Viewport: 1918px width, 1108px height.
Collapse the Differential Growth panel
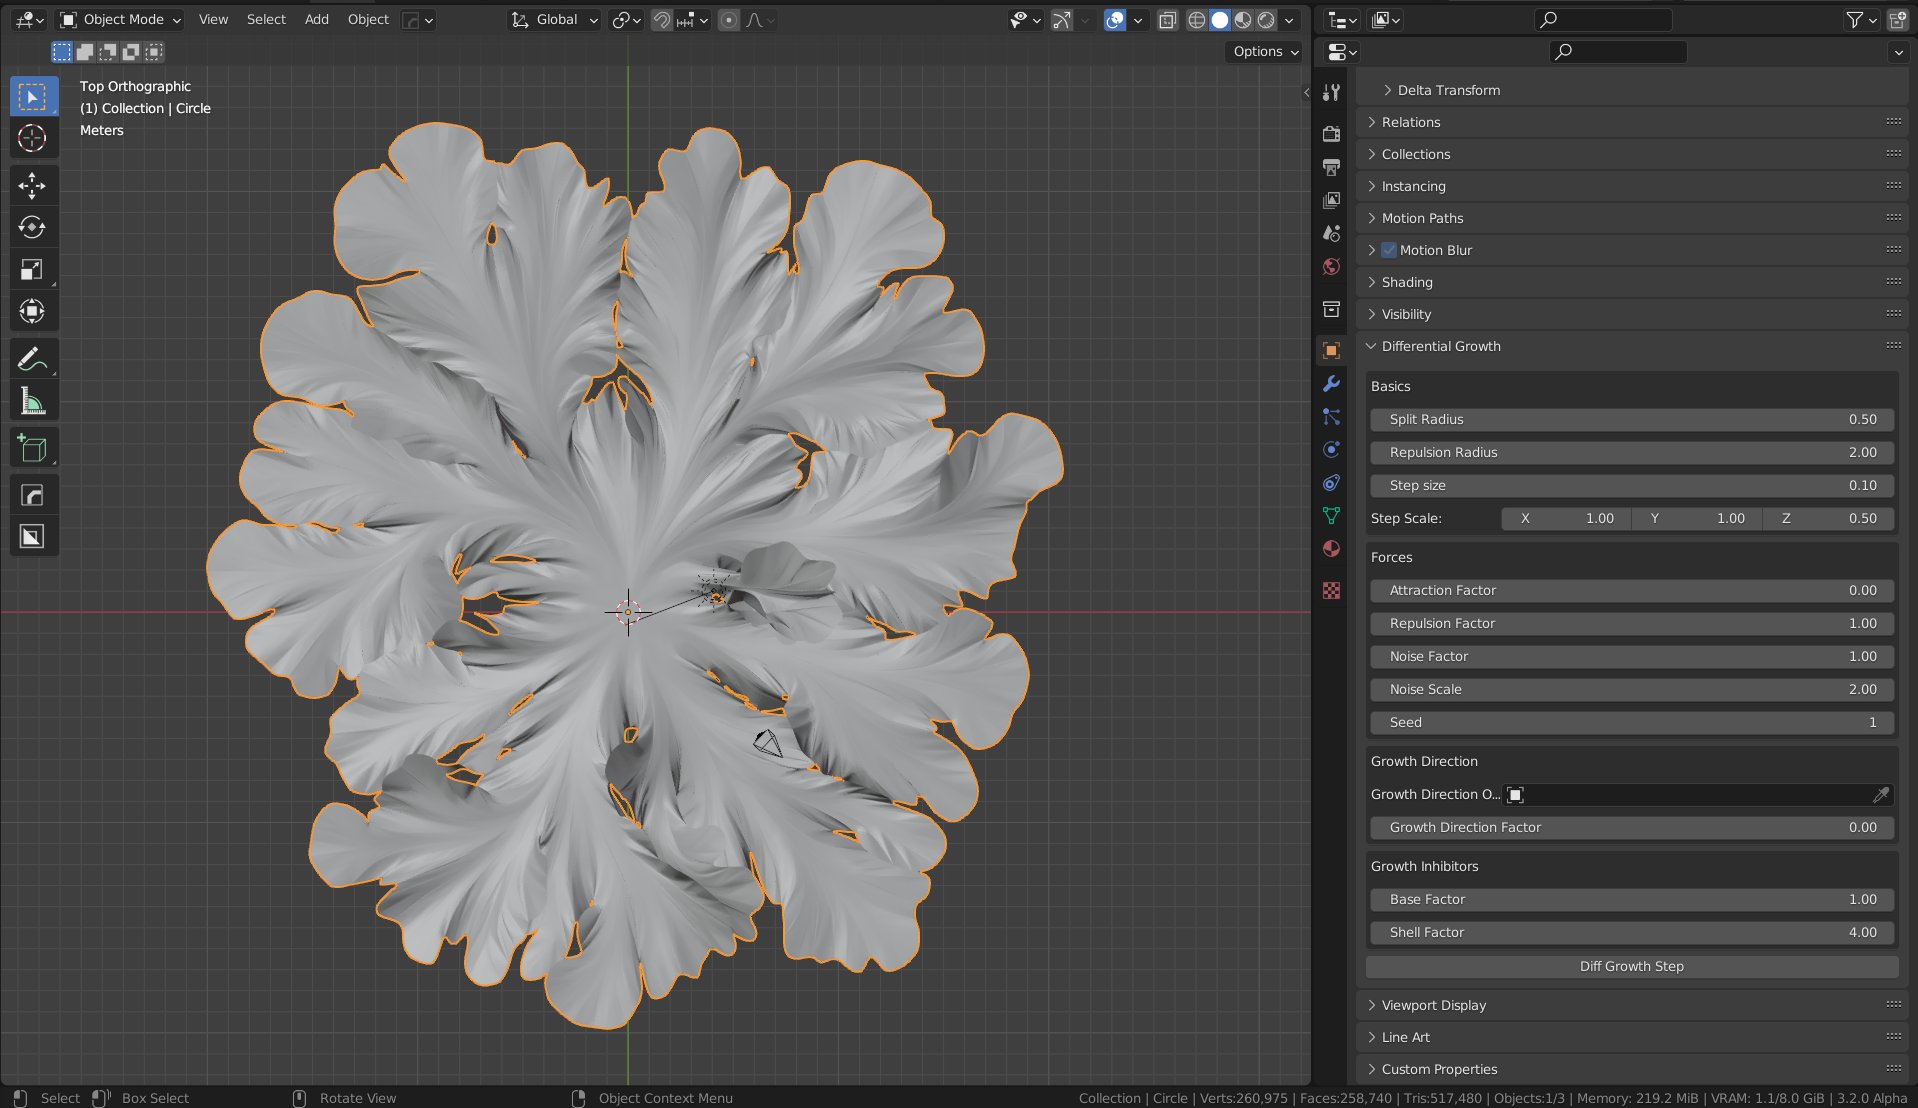[x=1441, y=346]
